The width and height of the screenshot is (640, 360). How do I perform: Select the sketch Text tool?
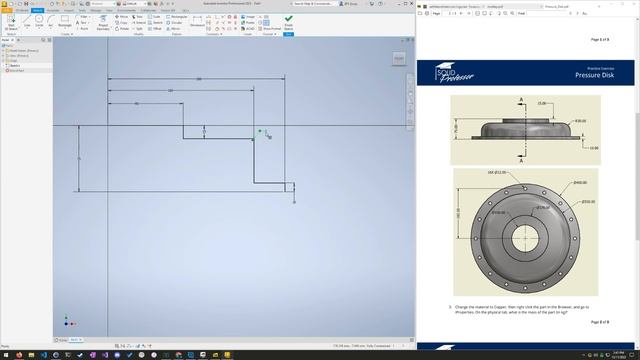coord(81,23)
